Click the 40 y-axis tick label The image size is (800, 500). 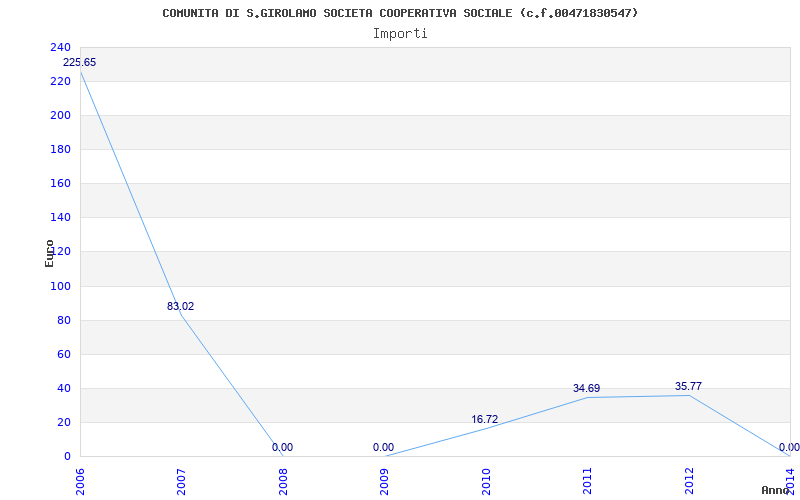coord(64,388)
